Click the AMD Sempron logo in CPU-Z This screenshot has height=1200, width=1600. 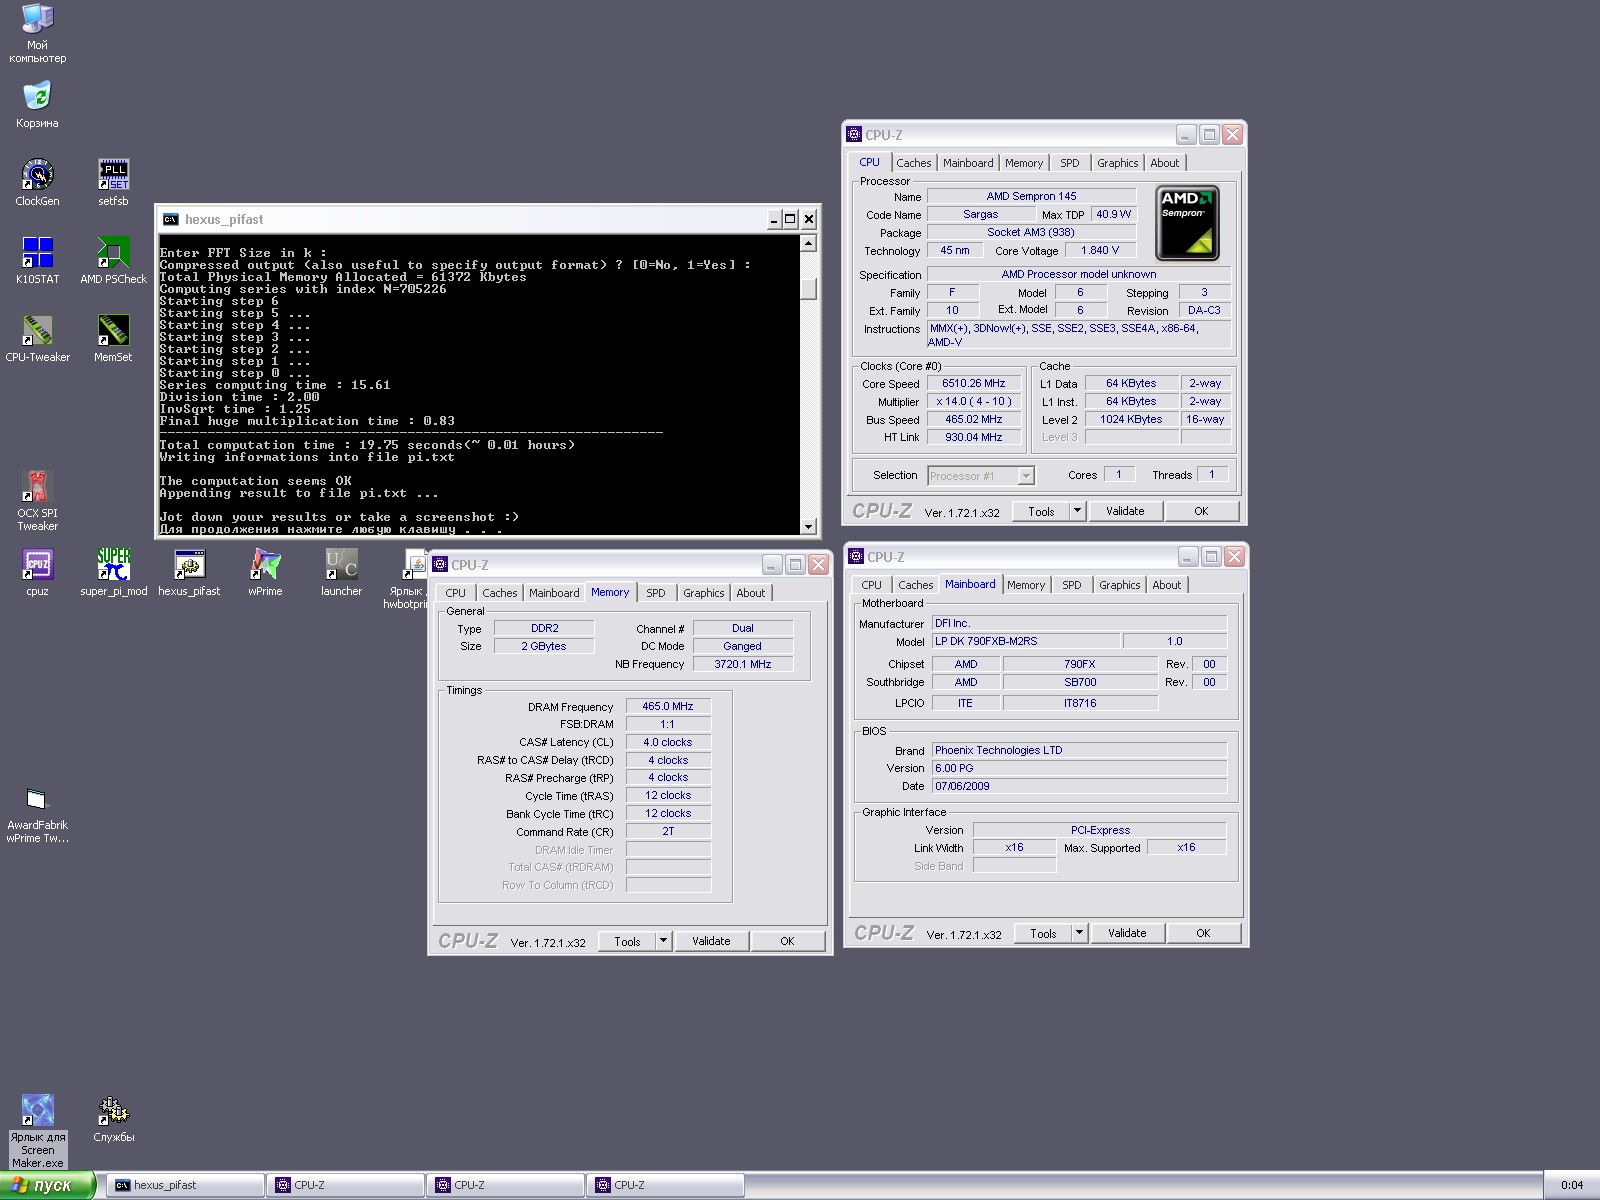pyautogui.click(x=1187, y=224)
